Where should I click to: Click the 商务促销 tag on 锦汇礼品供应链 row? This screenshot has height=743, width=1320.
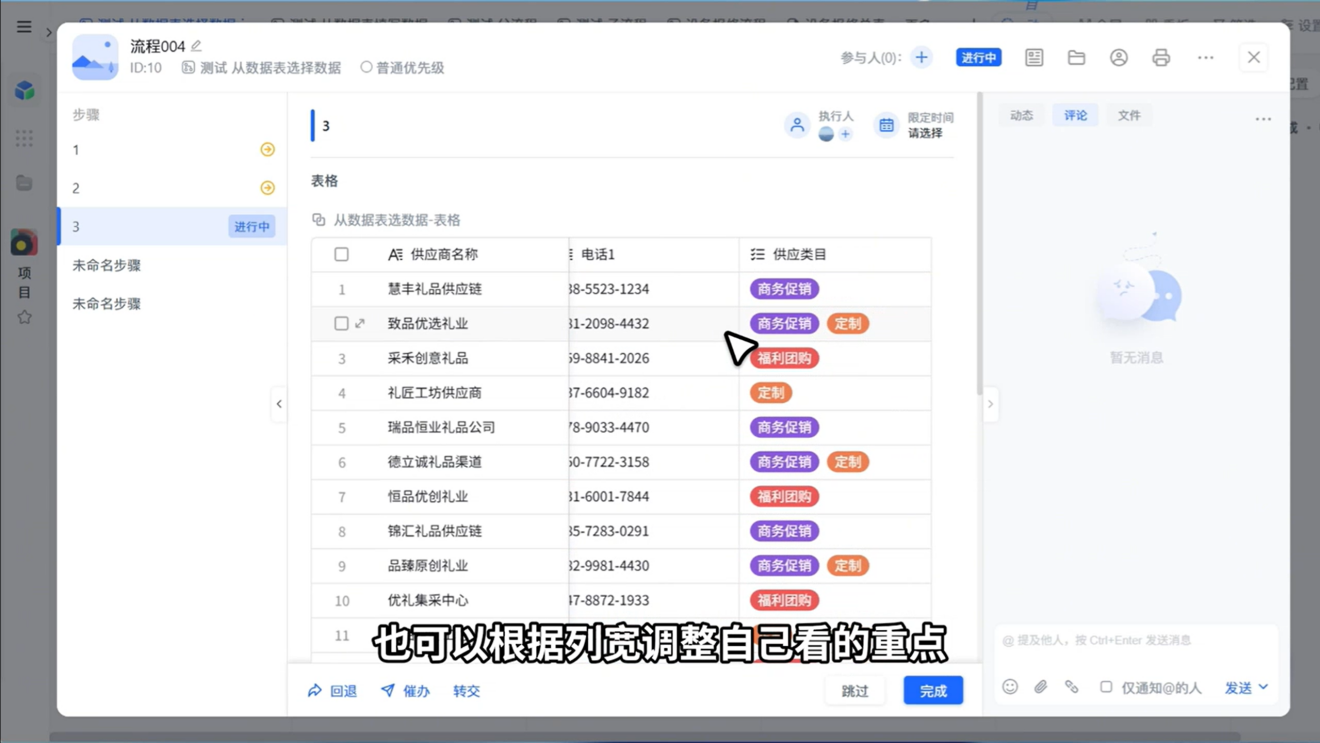(784, 531)
